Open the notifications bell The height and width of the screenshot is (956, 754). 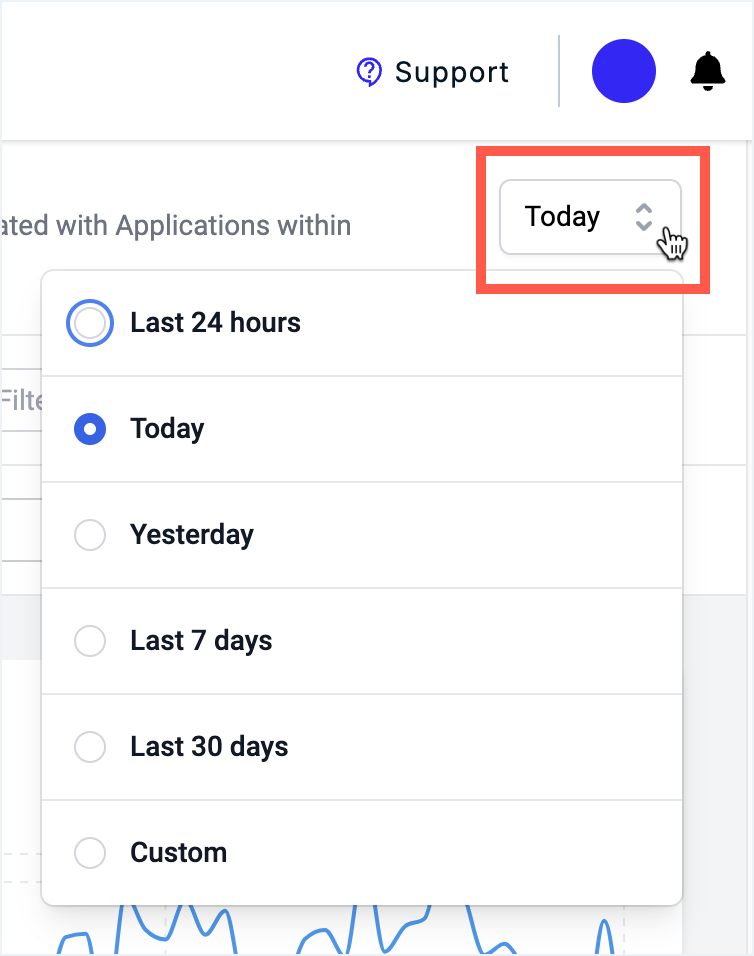(707, 71)
